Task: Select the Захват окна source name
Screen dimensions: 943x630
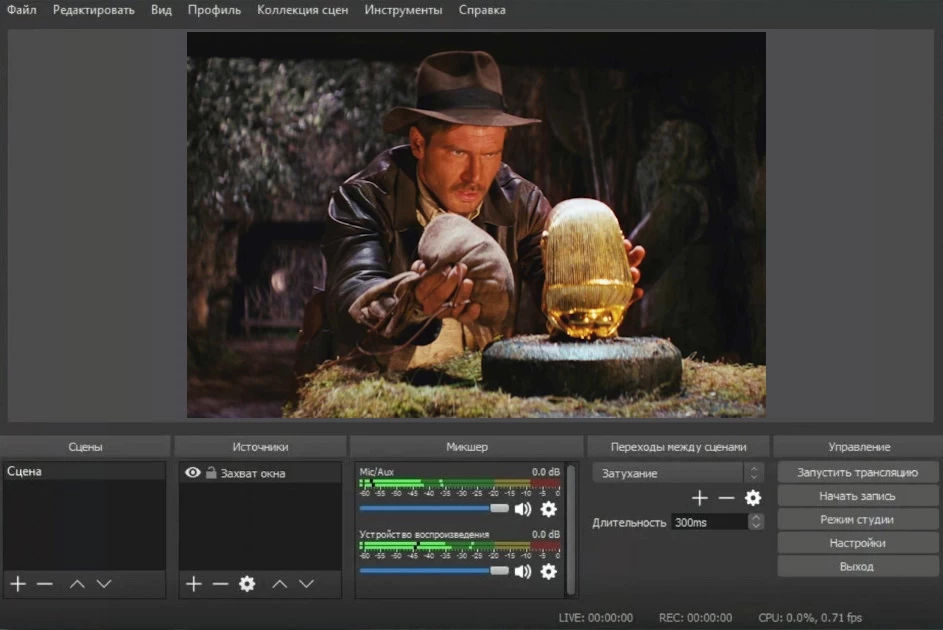Action: pyautogui.click(x=253, y=474)
